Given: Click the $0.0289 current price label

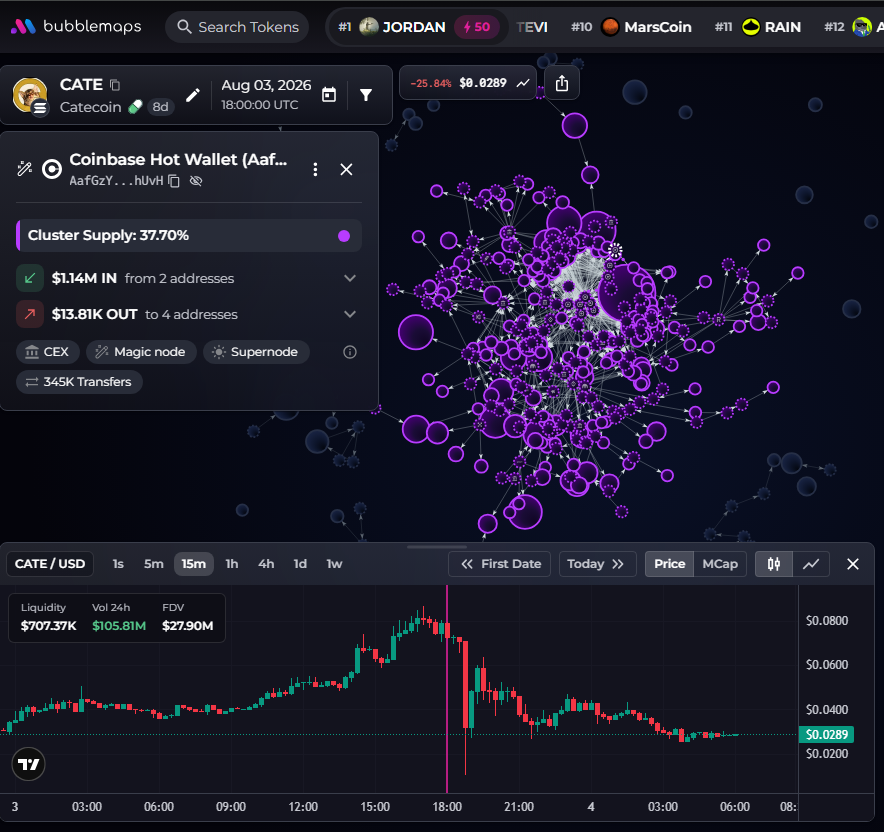Looking at the screenshot, I should [x=826, y=734].
